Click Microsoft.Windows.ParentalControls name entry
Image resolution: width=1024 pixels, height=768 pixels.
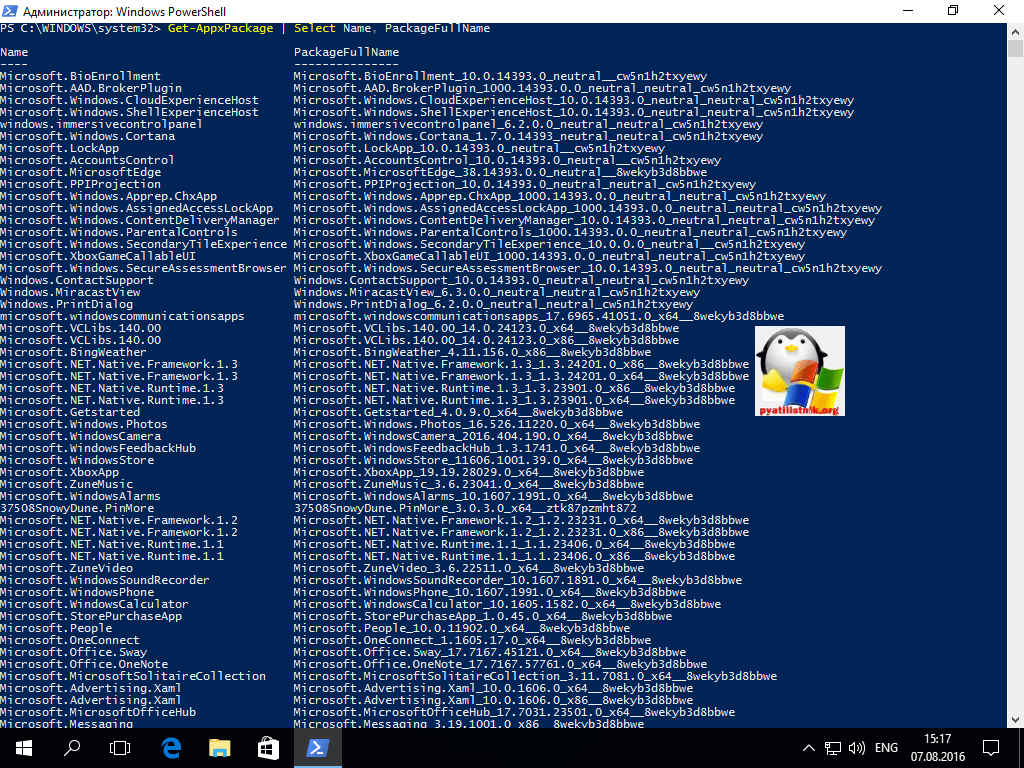point(119,232)
